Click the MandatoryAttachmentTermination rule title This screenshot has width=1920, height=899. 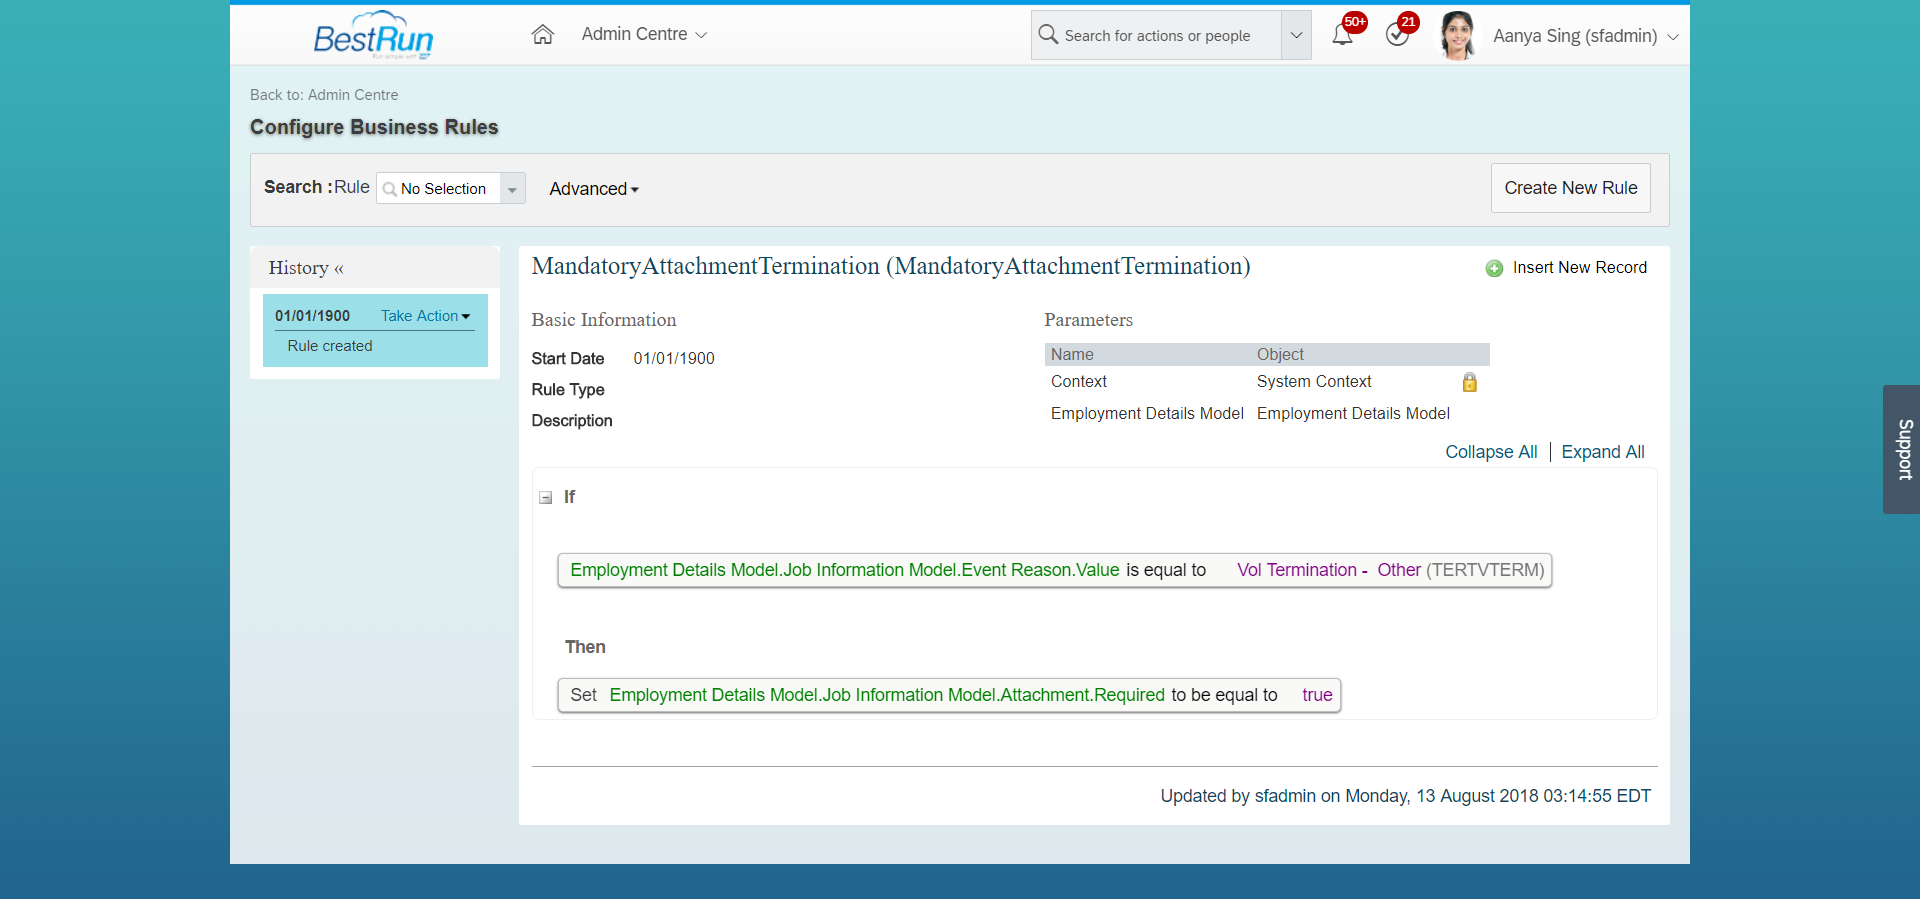pyautogui.click(x=891, y=266)
